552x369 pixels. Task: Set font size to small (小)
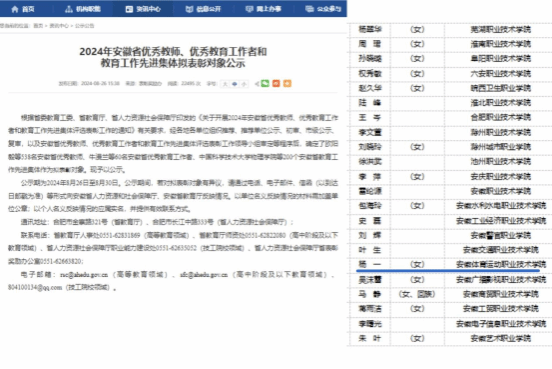(244, 84)
